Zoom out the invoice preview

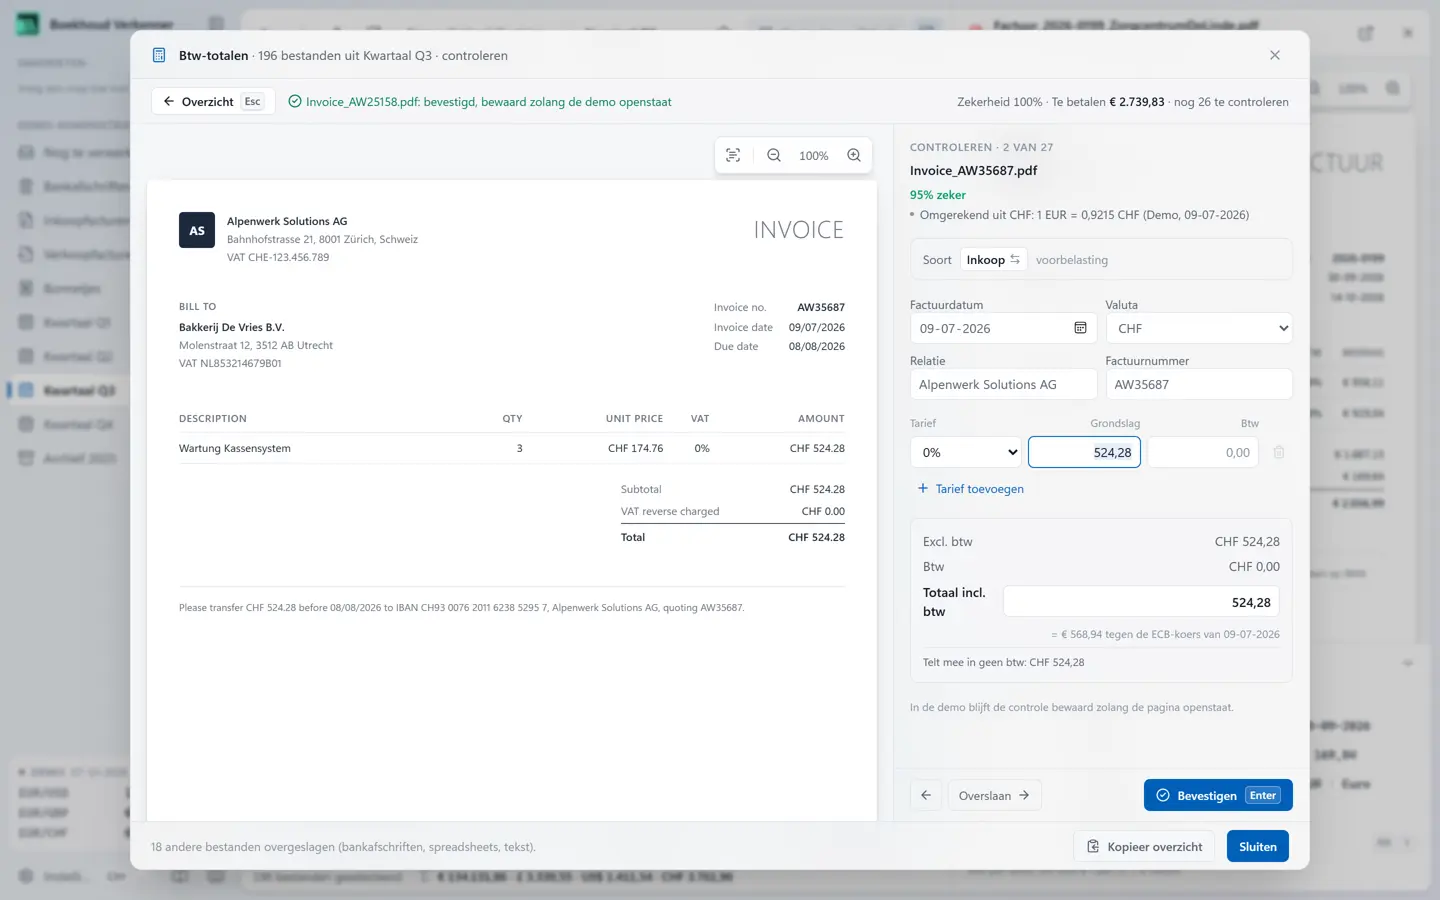[x=774, y=155]
